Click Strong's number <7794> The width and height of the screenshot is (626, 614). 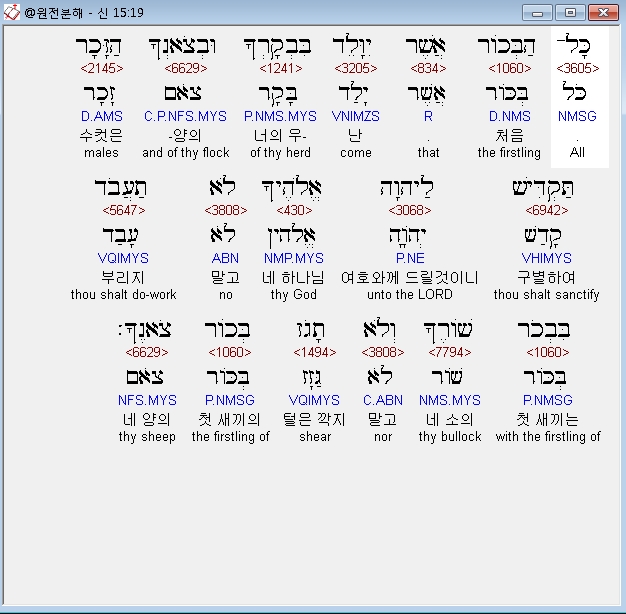coord(450,352)
